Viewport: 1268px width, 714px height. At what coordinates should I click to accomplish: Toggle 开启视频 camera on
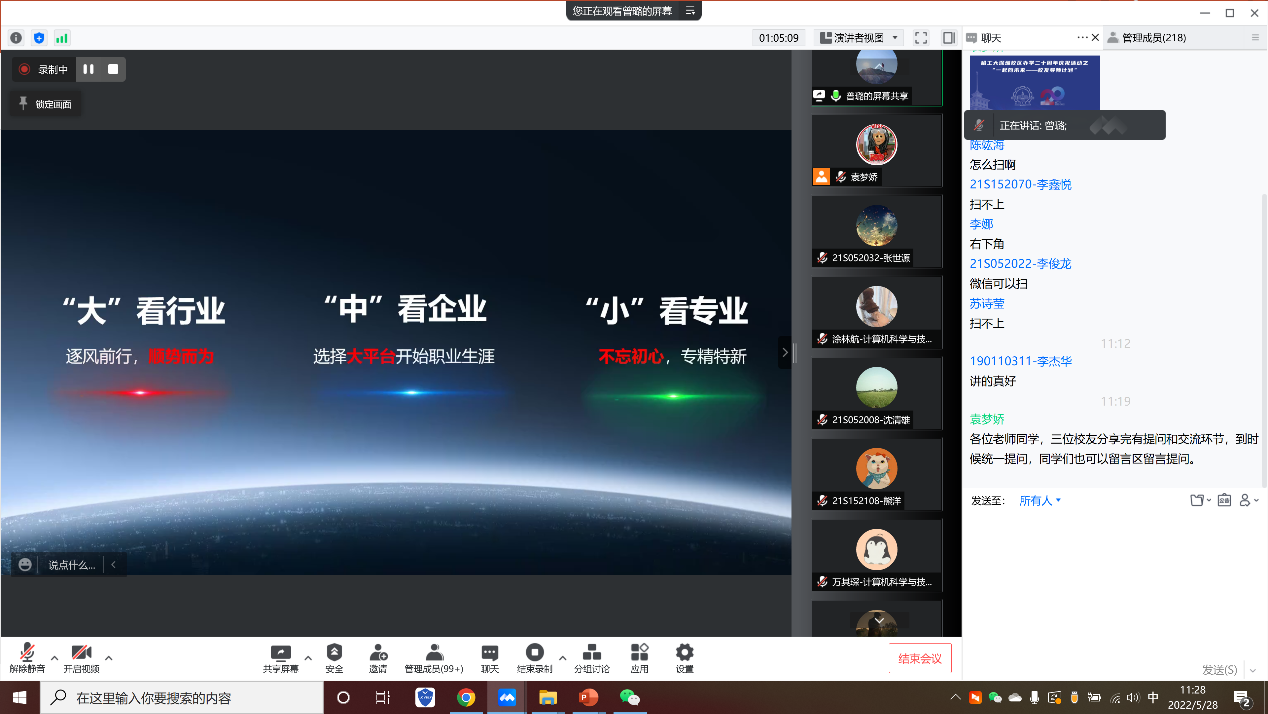point(81,653)
